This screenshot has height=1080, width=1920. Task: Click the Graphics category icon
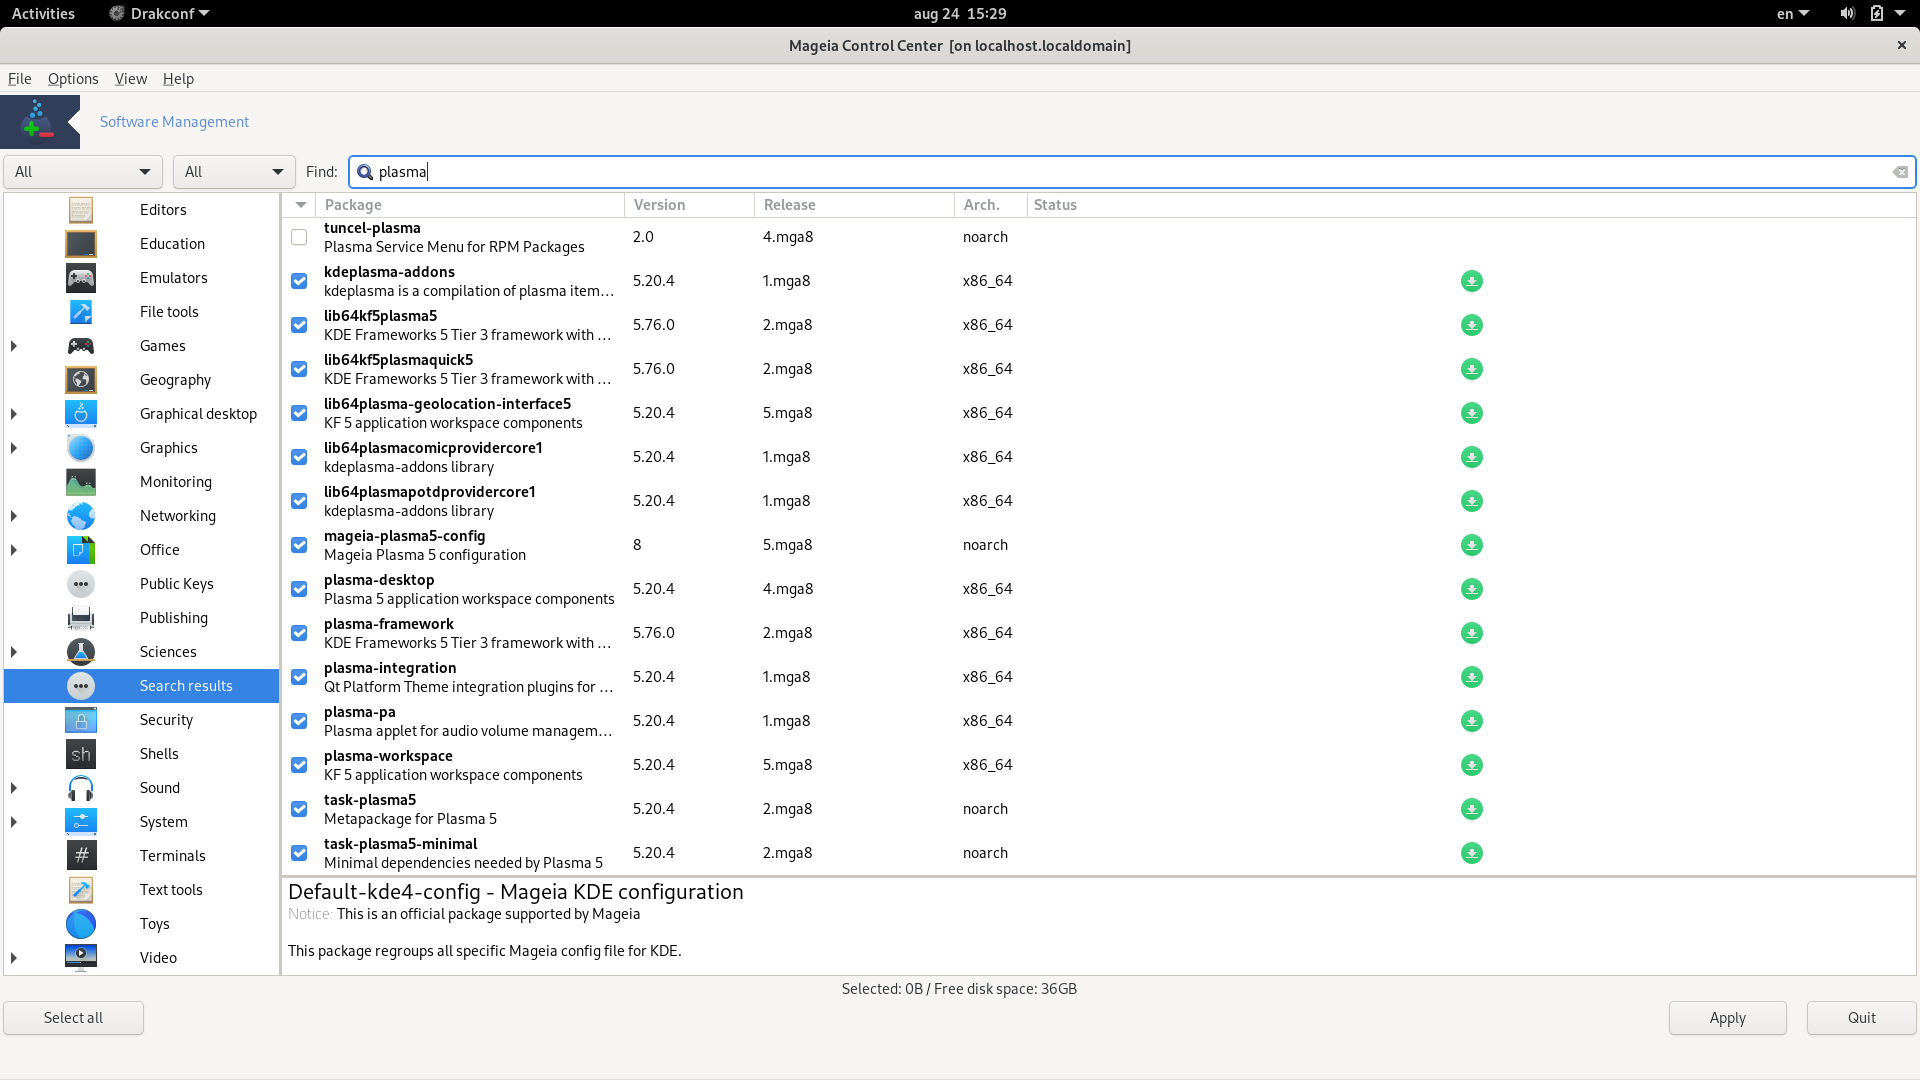click(x=81, y=448)
